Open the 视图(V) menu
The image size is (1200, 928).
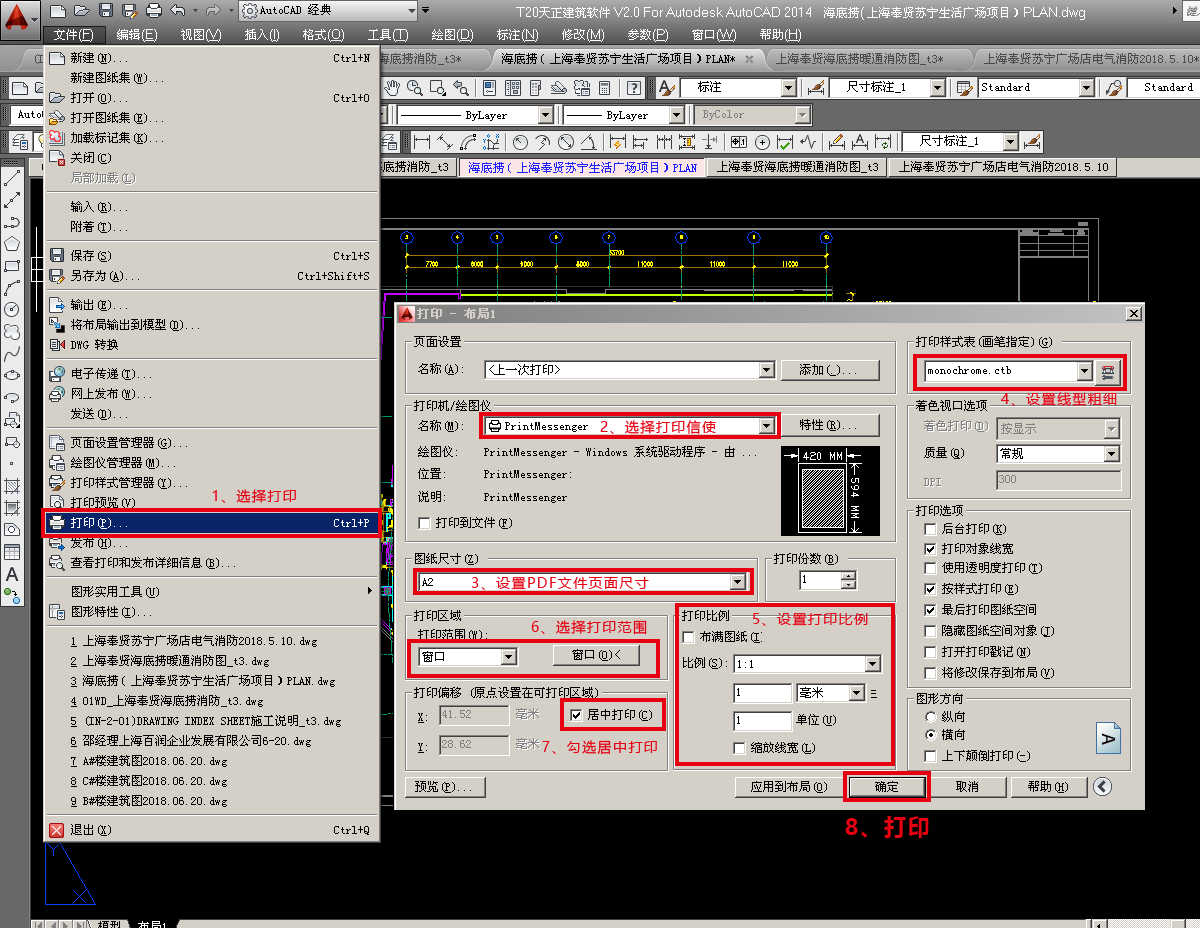(201, 35)
